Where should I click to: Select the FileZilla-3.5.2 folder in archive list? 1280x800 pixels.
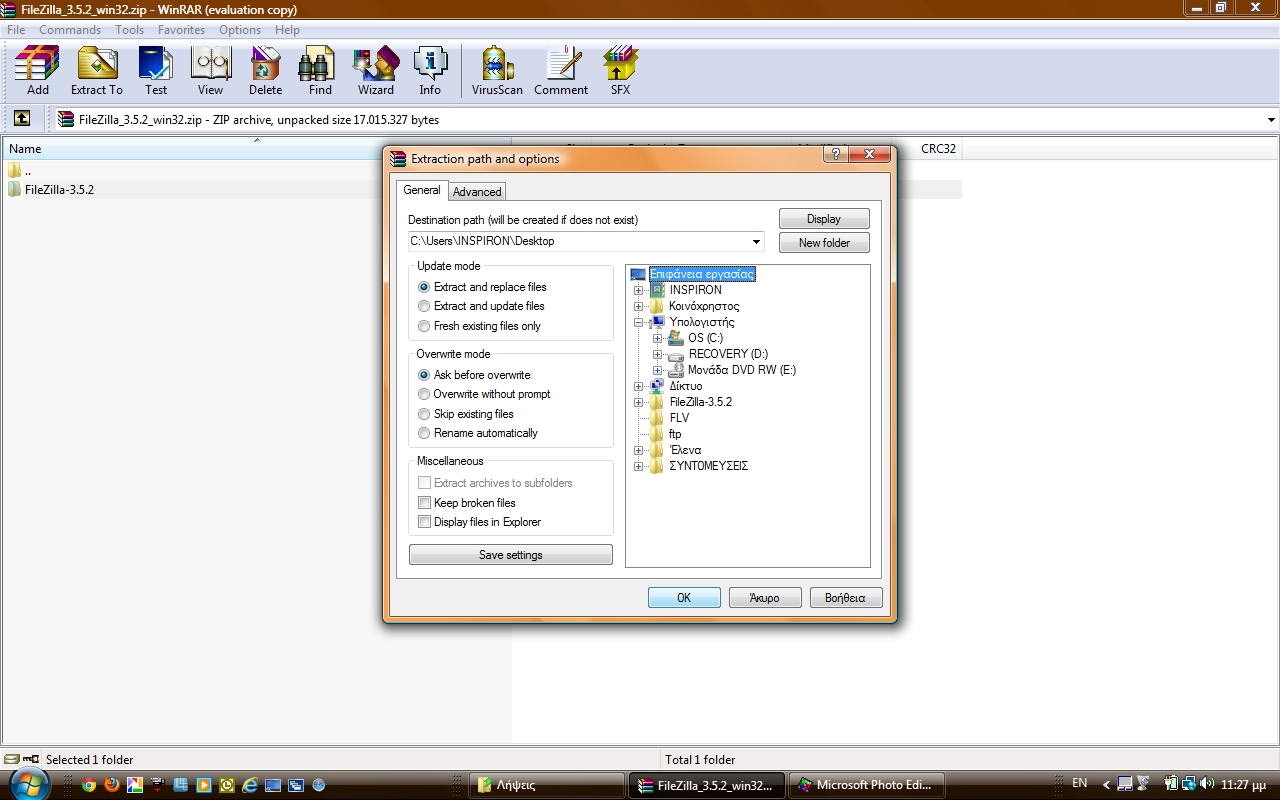tap(59, 189)
